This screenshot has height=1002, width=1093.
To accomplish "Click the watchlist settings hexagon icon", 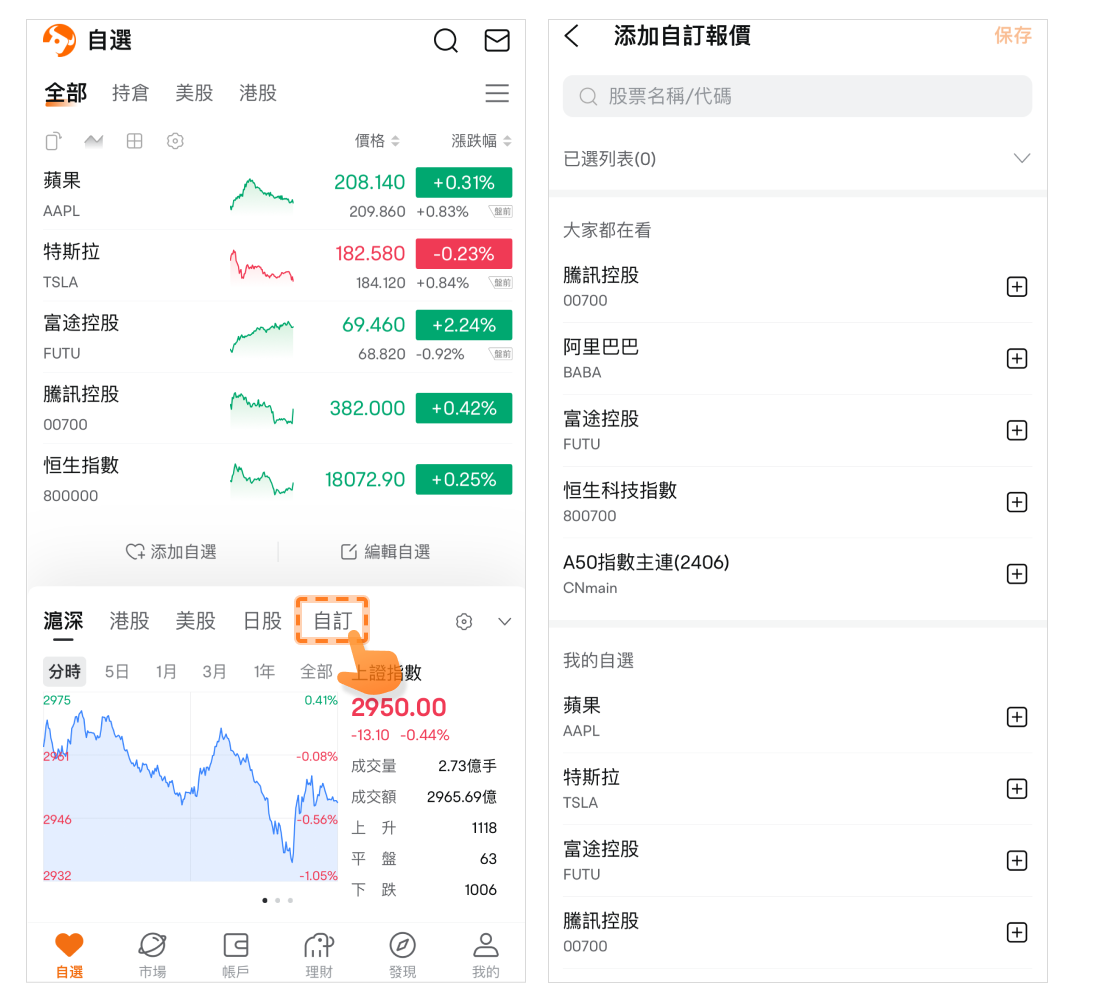I will point(175,141).
